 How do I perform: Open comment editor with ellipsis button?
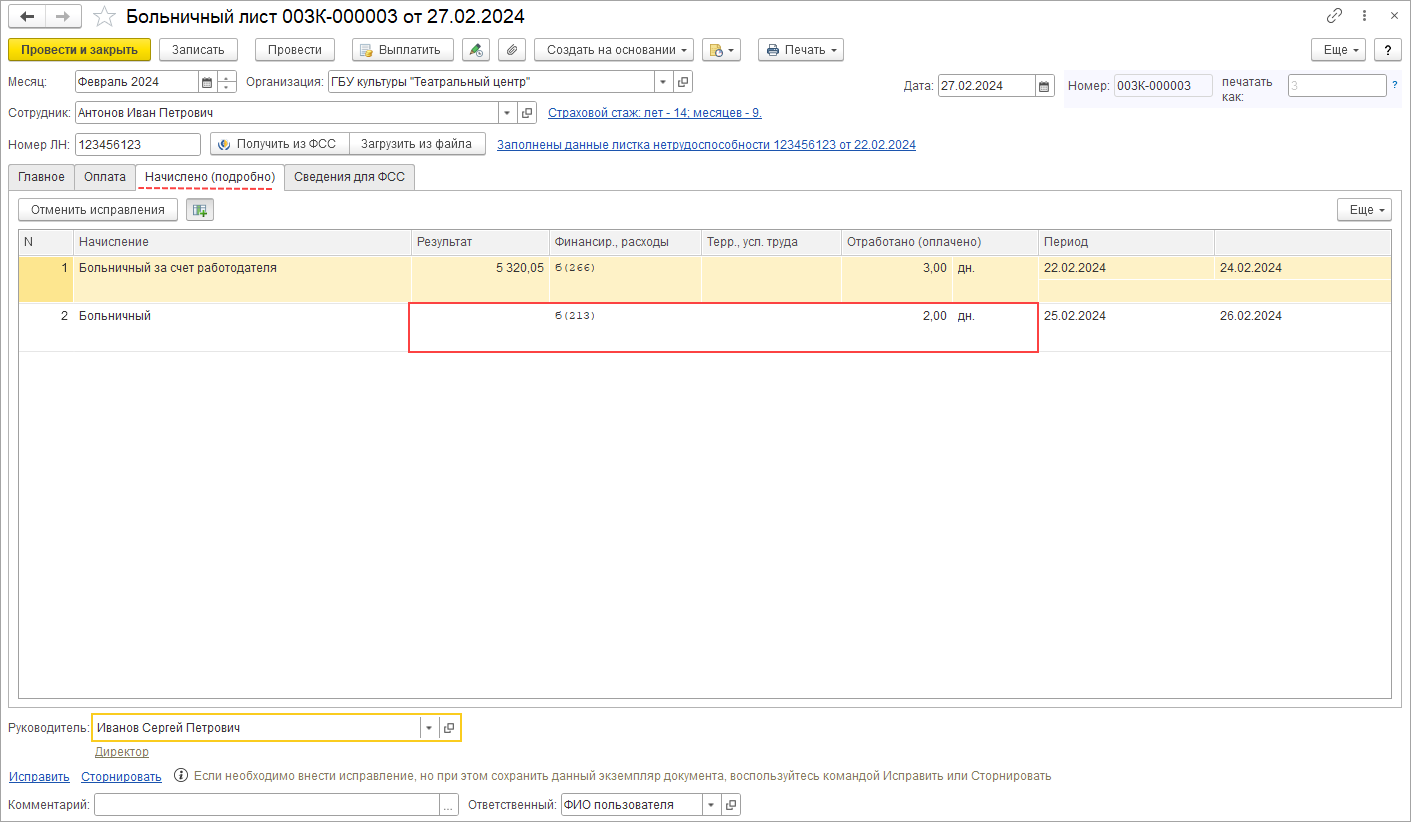point(449,805)
